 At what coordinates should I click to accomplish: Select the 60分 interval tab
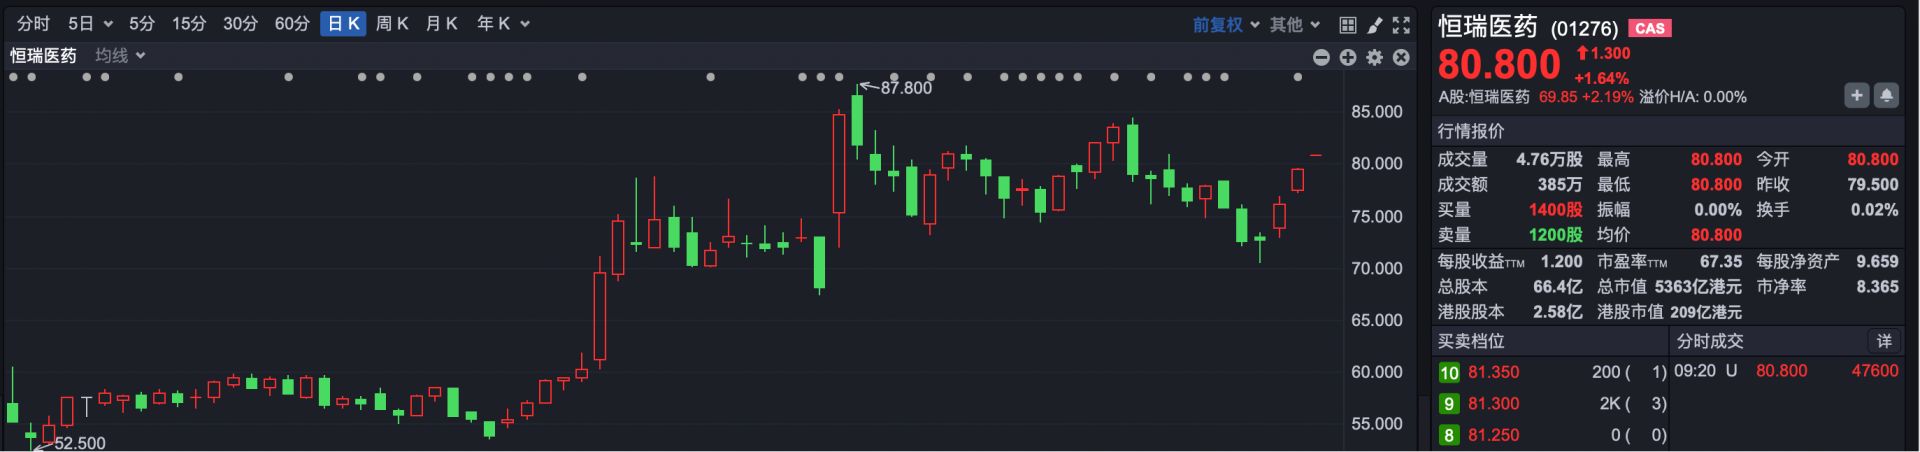tap(292, 24)
